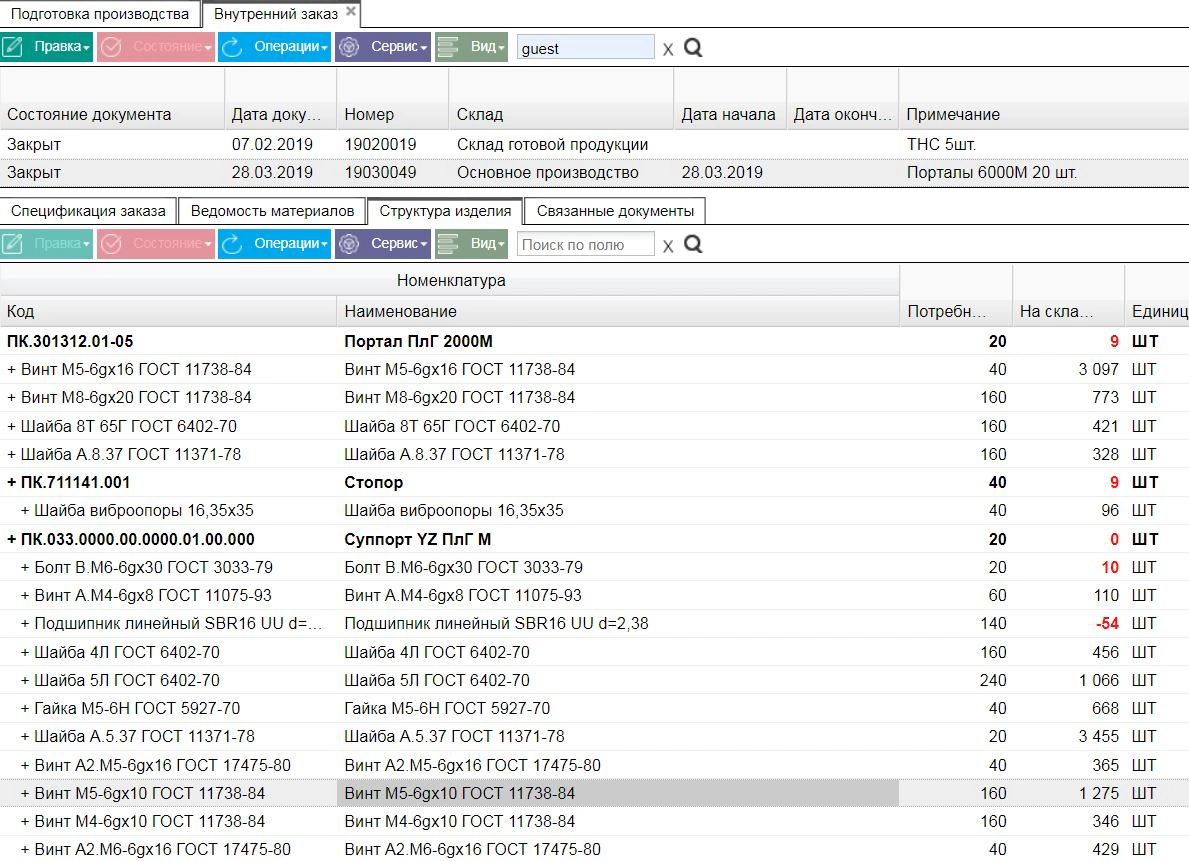Expand the 'ПК.033.0000.00.0000.01.00.000' Суппорт node
Screen dimensions: 1189x861
(11, 539)
